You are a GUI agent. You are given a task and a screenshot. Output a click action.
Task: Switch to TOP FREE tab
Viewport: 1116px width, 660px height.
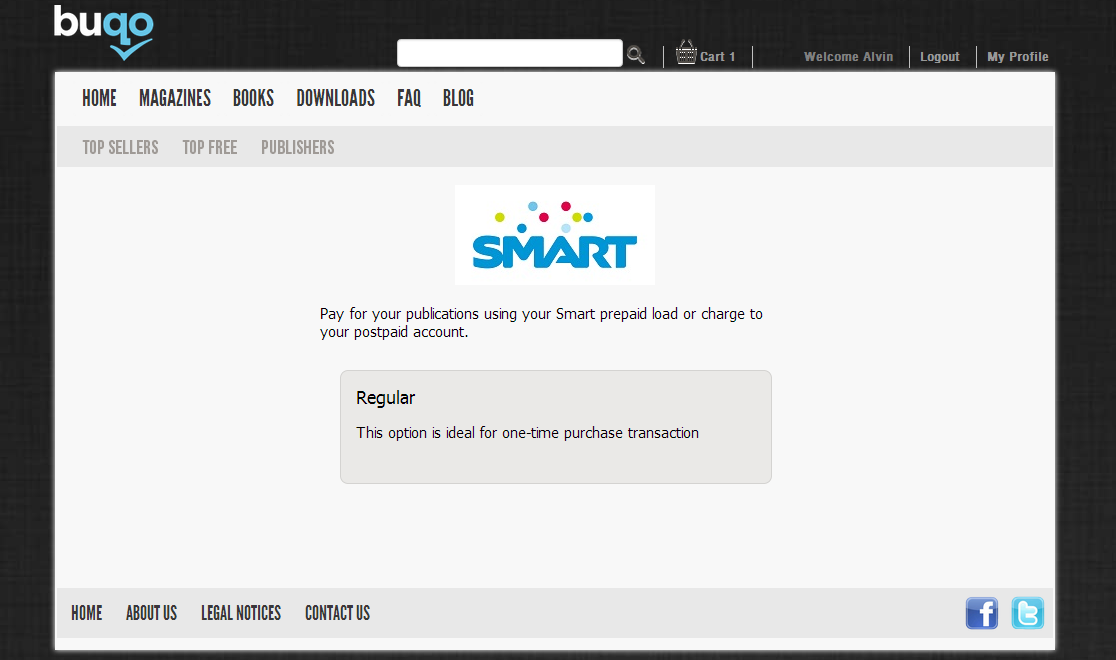tap(210, 147)
